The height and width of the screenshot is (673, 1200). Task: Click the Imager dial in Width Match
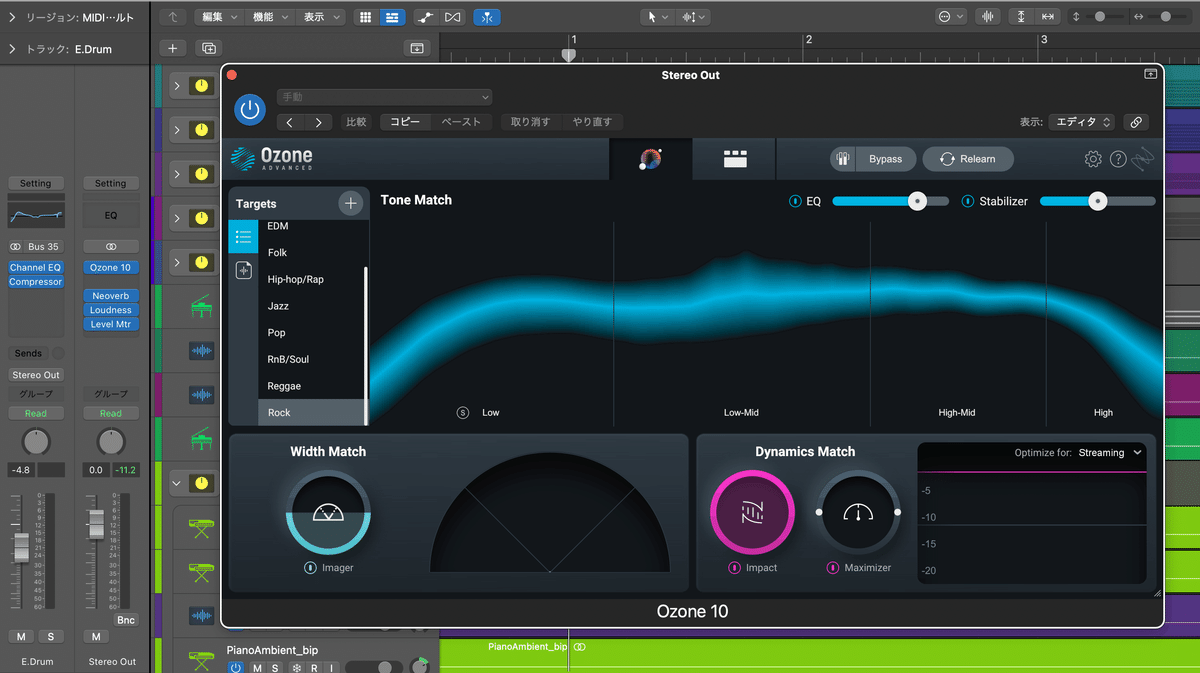[x=329, y=513]
